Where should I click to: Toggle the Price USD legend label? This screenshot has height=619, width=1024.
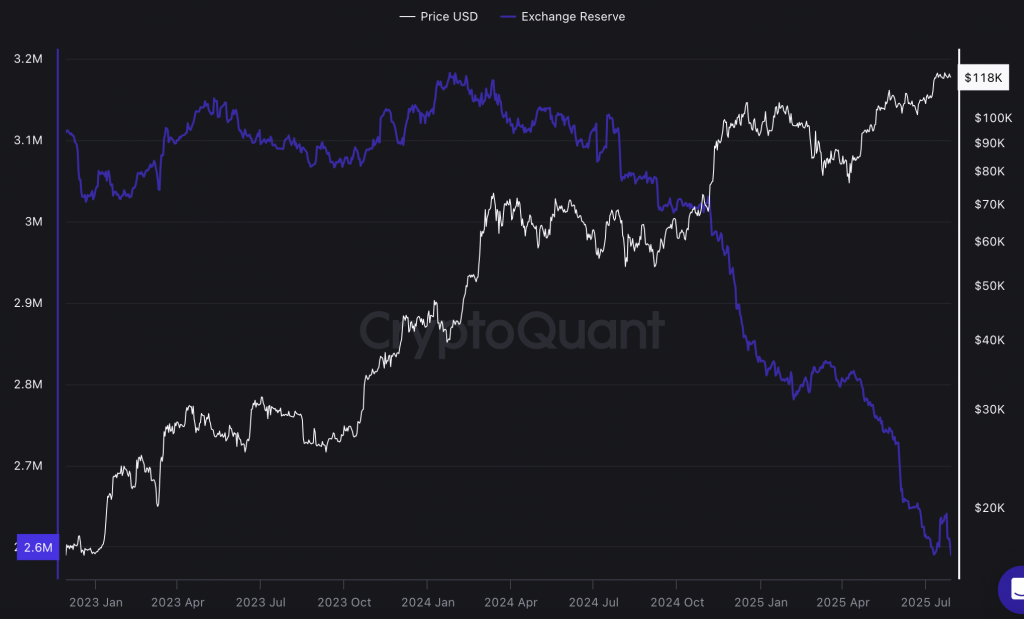pos(449,17)
